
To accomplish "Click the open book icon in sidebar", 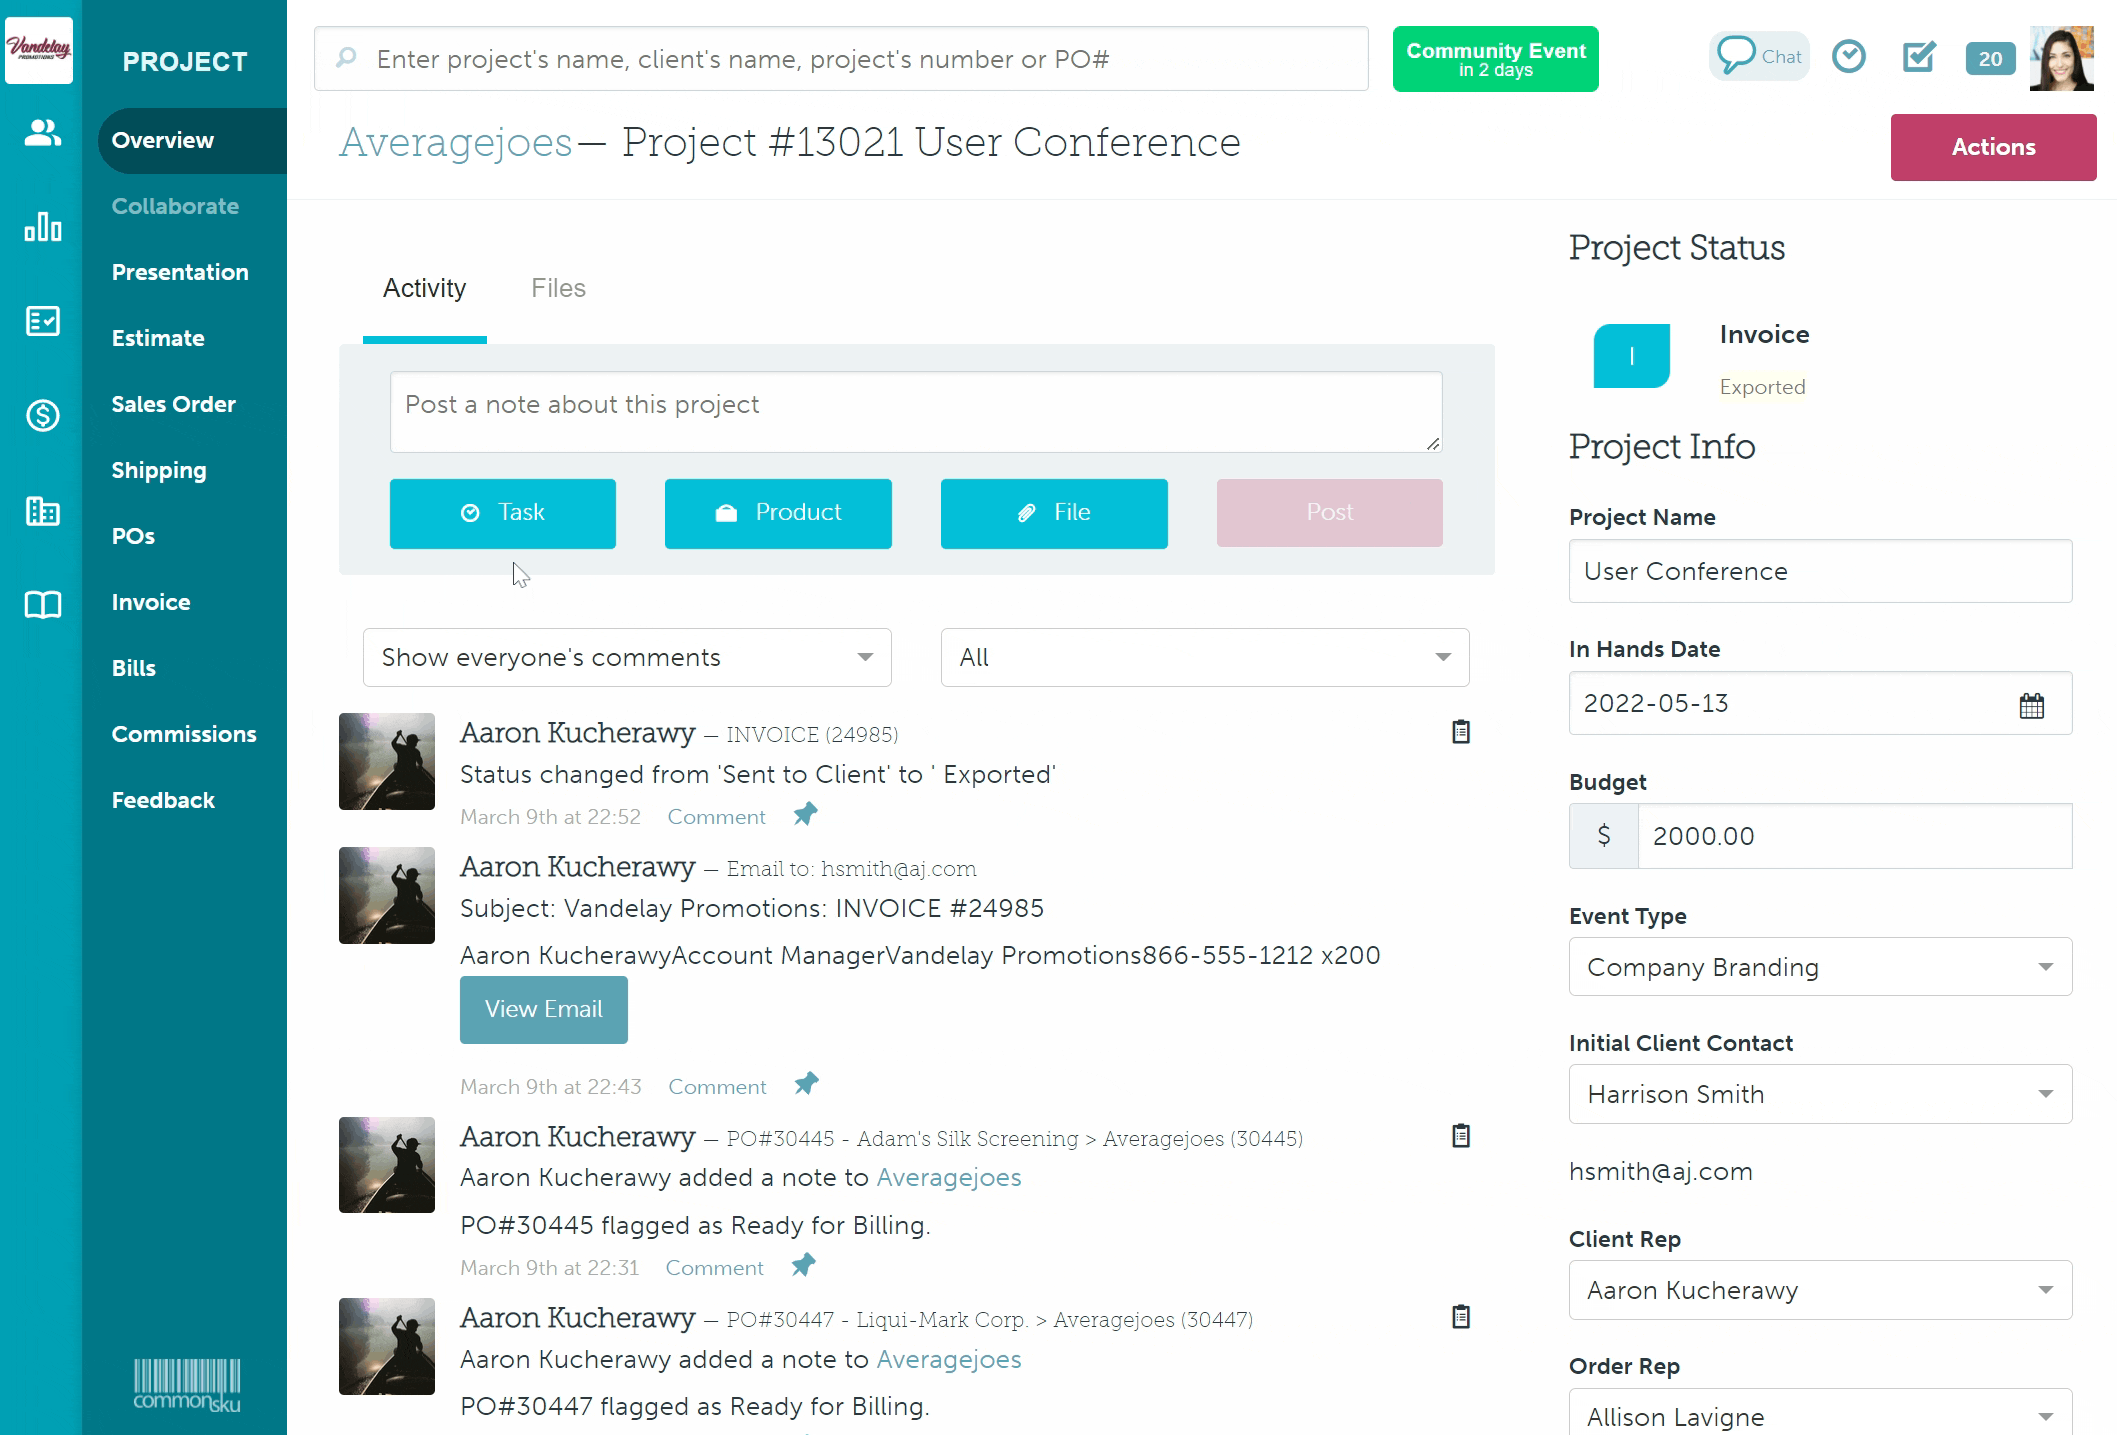I will pos(42,604).
